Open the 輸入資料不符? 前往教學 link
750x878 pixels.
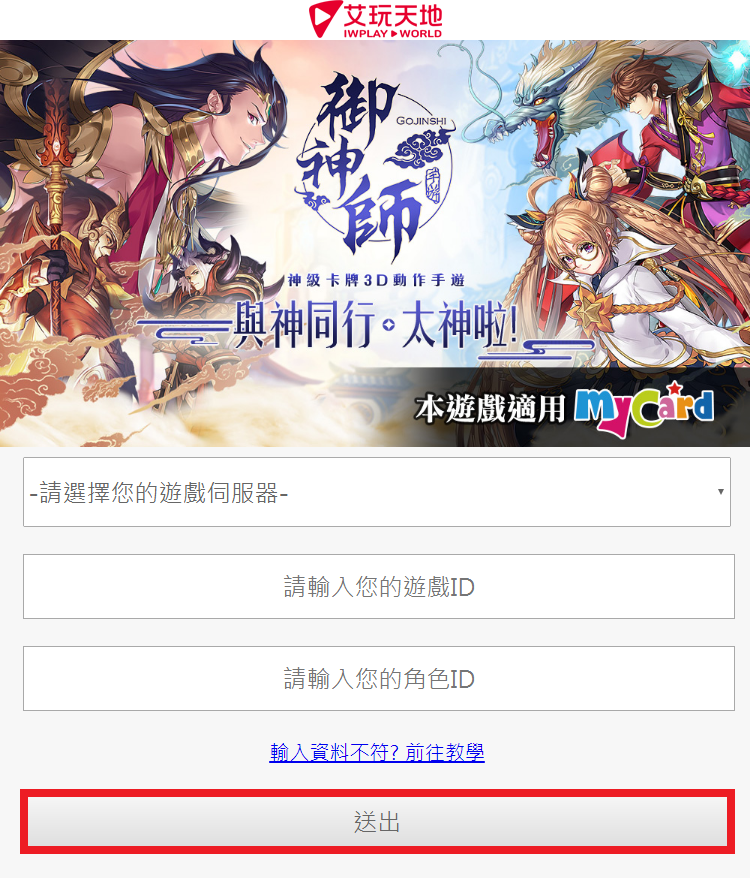(377, 752)
